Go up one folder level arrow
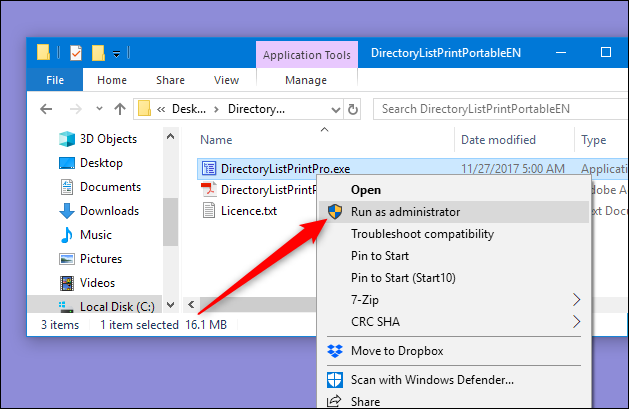 tap(120, 109)
